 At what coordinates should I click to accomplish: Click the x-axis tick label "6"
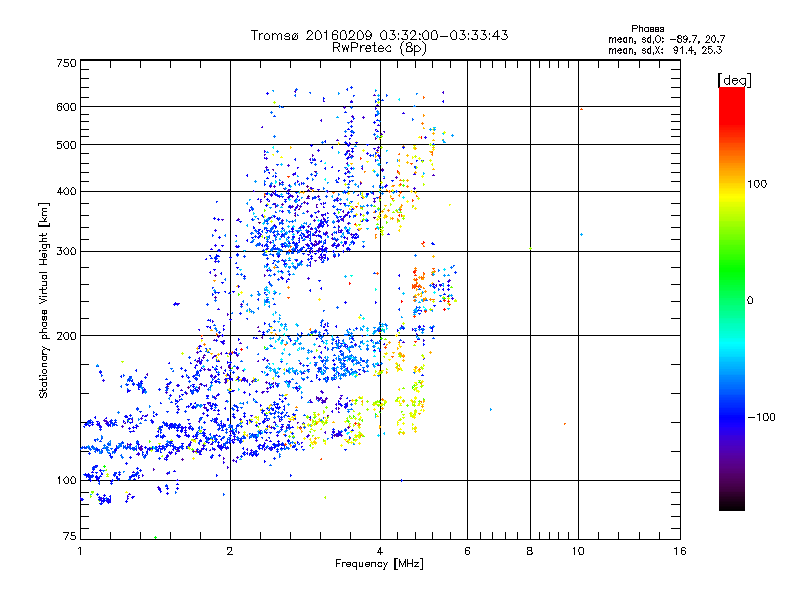point(467,551)
